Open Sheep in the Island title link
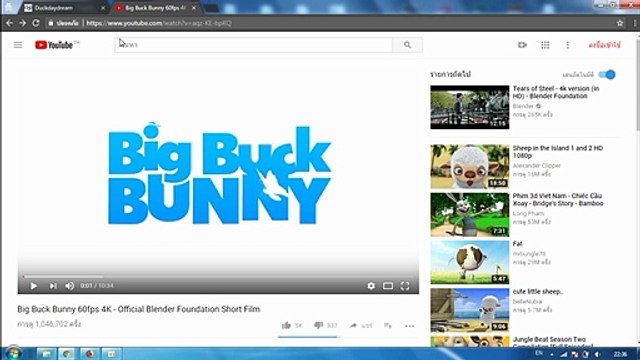Viewport: 640px width, 360px height. tap(558, 152)
